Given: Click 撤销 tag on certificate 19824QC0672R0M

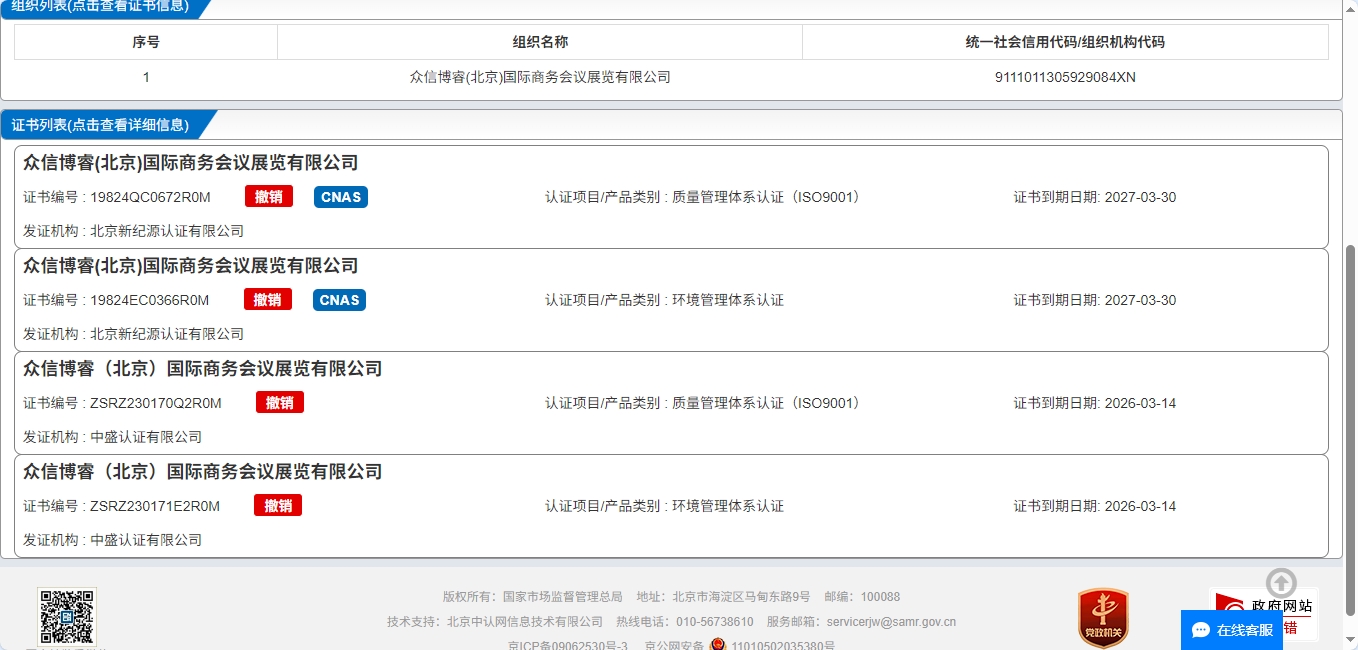Looking at the screenshot, I should [269, 197].
